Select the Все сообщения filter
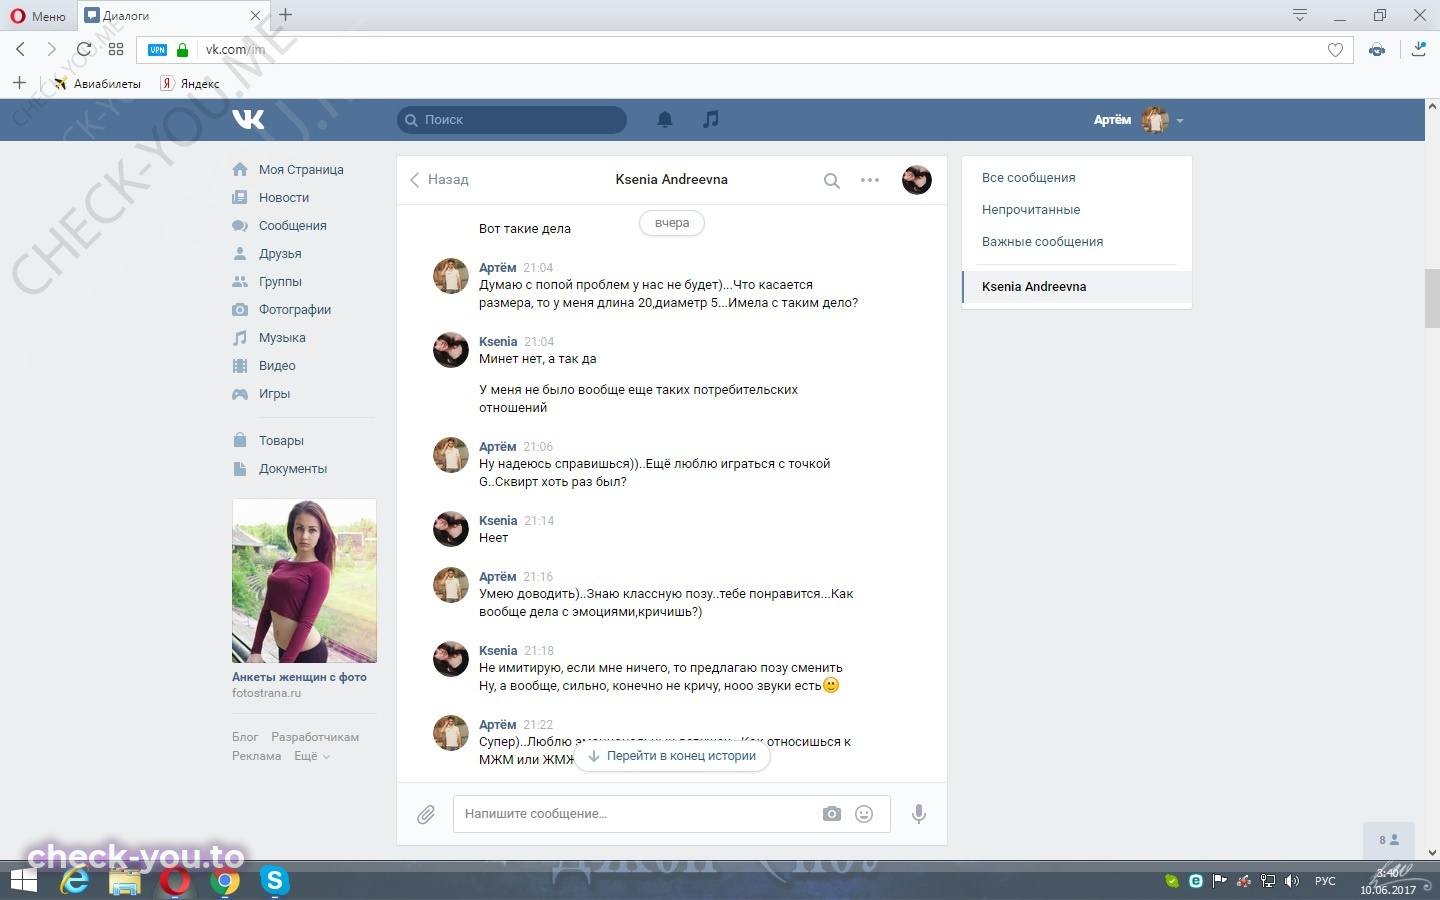The image size is (1440, 900). [1029, 178]
